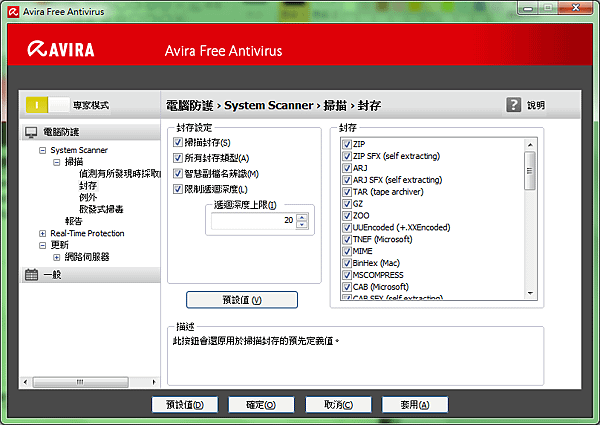Toggle 智慧副檔名辨識(M) checkbox
Viewport: 600px width, 425px height.
[x=178, y=174]
